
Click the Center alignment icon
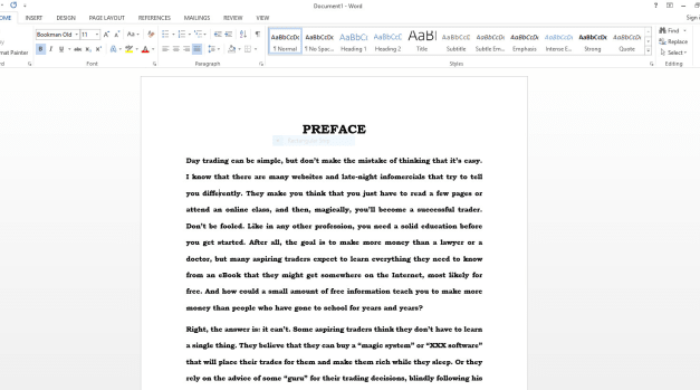coord(176,49)
